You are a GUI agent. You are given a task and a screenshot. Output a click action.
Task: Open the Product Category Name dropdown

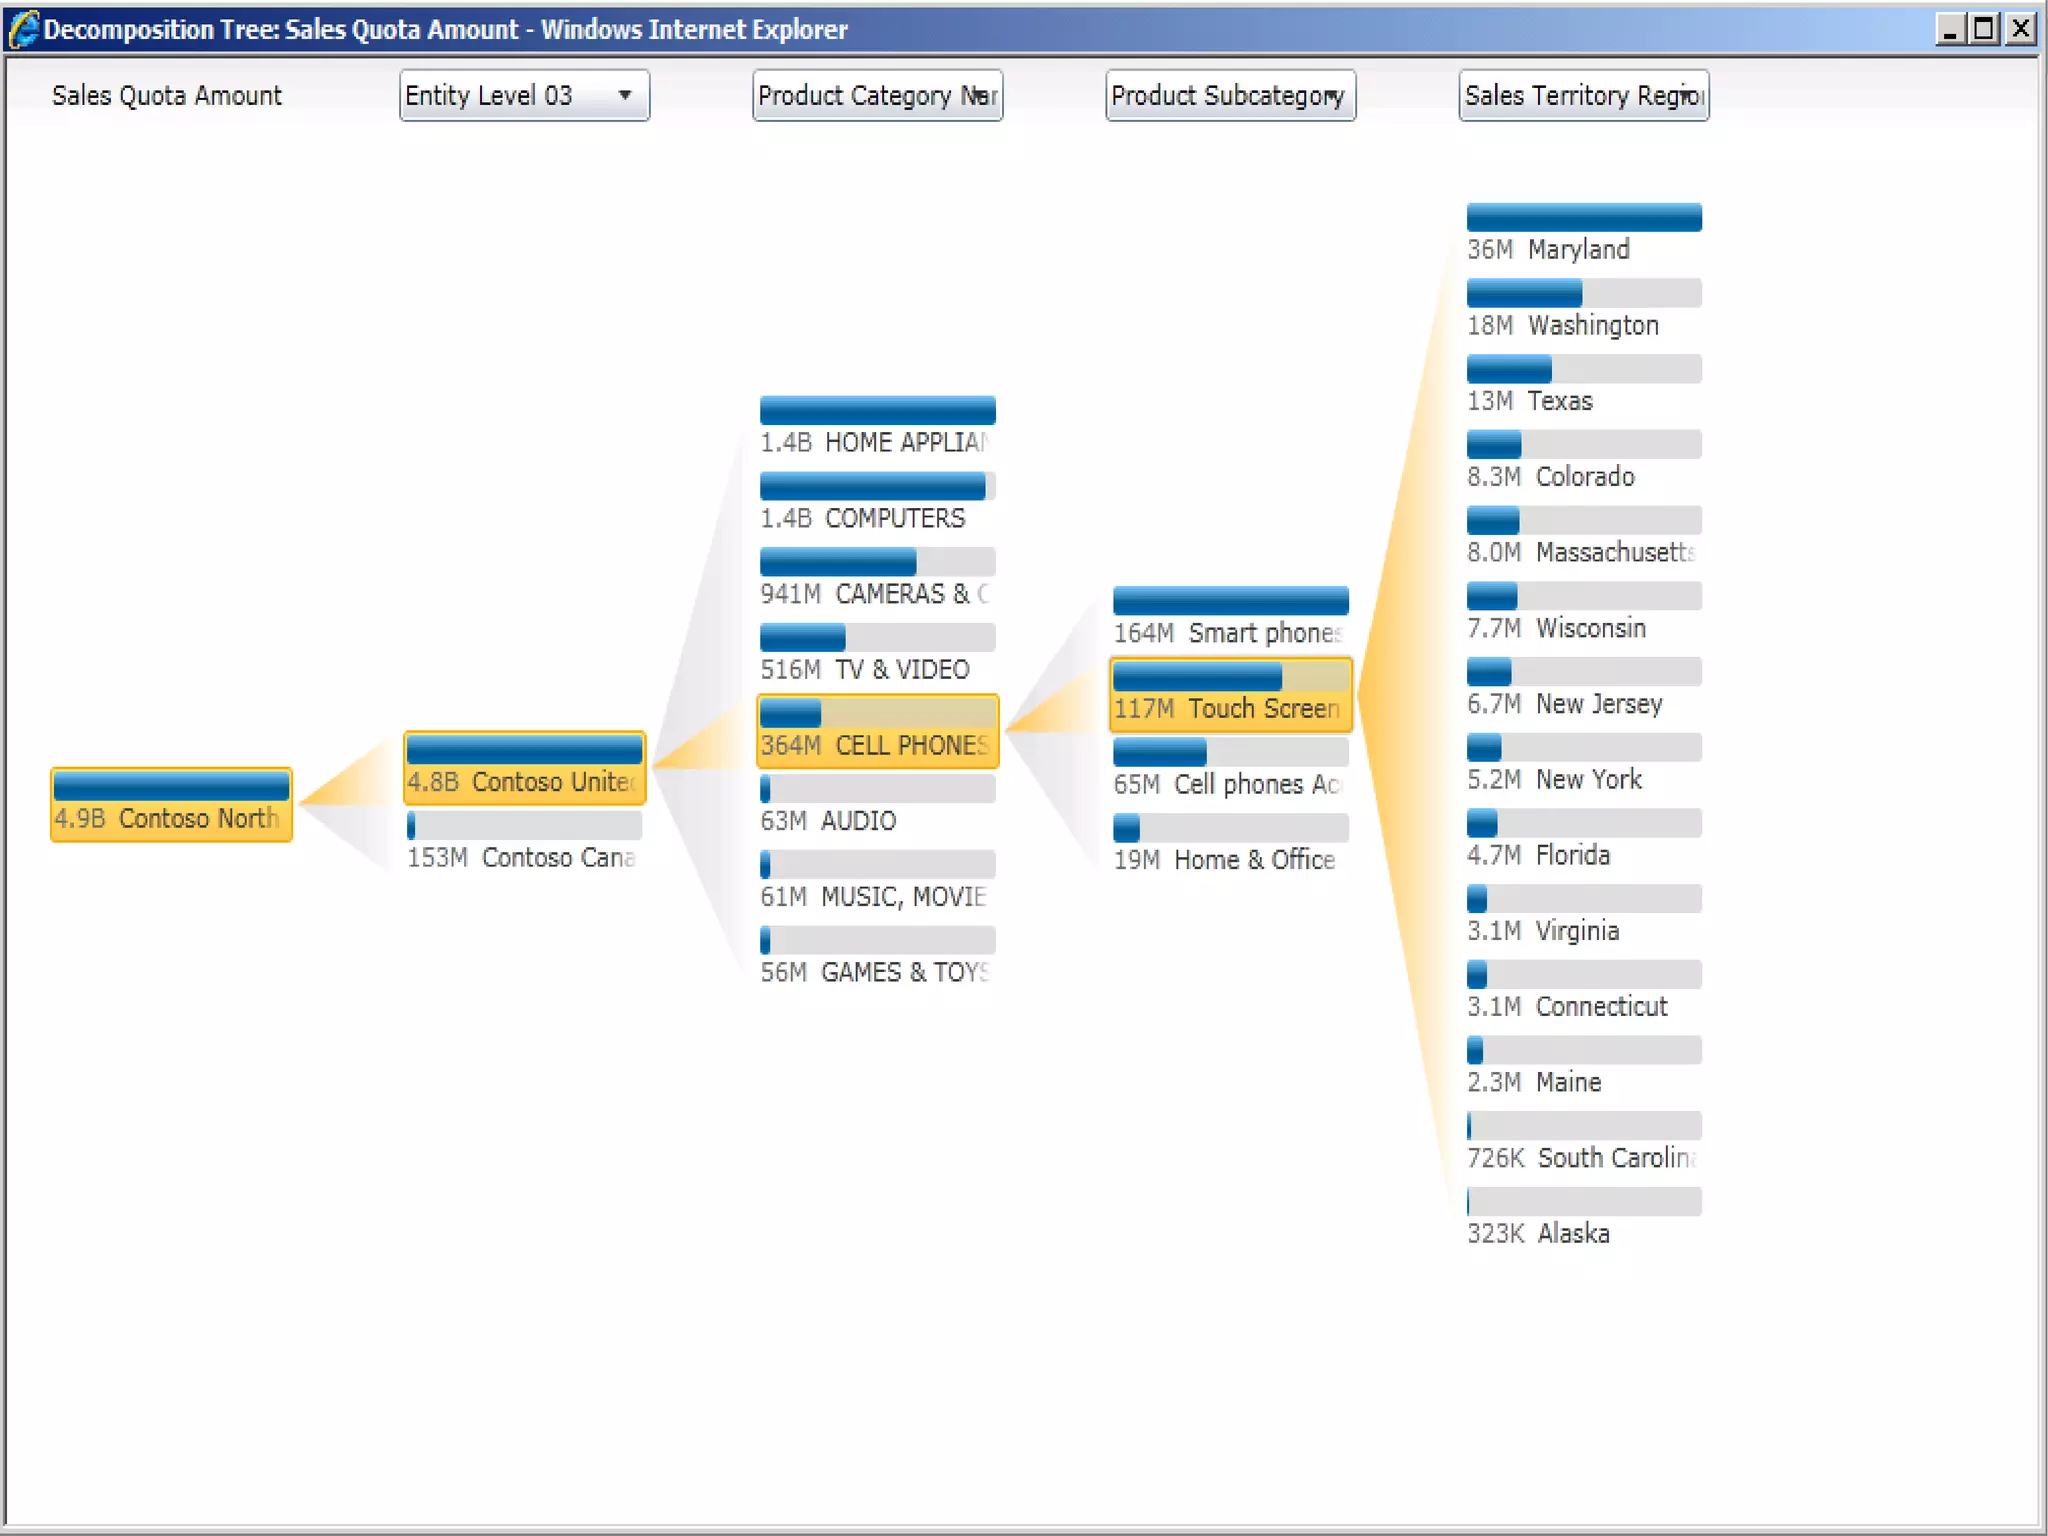tap(877, 96)
